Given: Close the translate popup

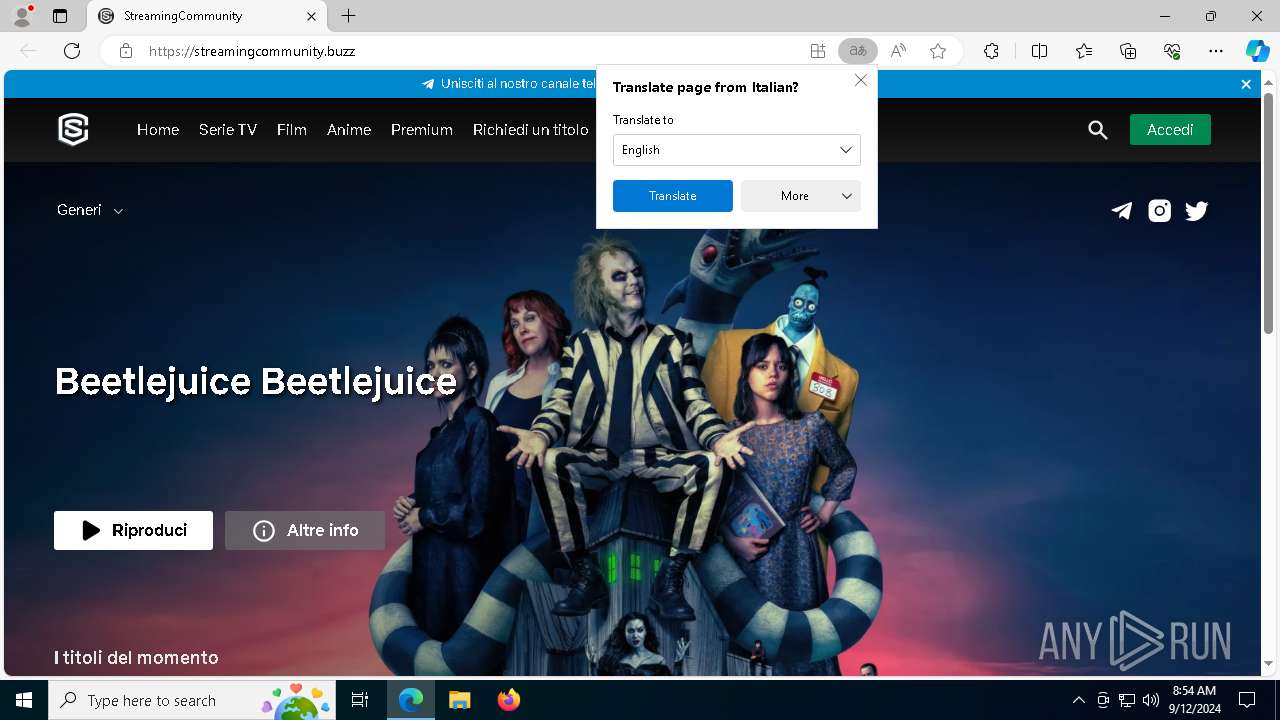Looking at the screenshot, I should [860, 80].
